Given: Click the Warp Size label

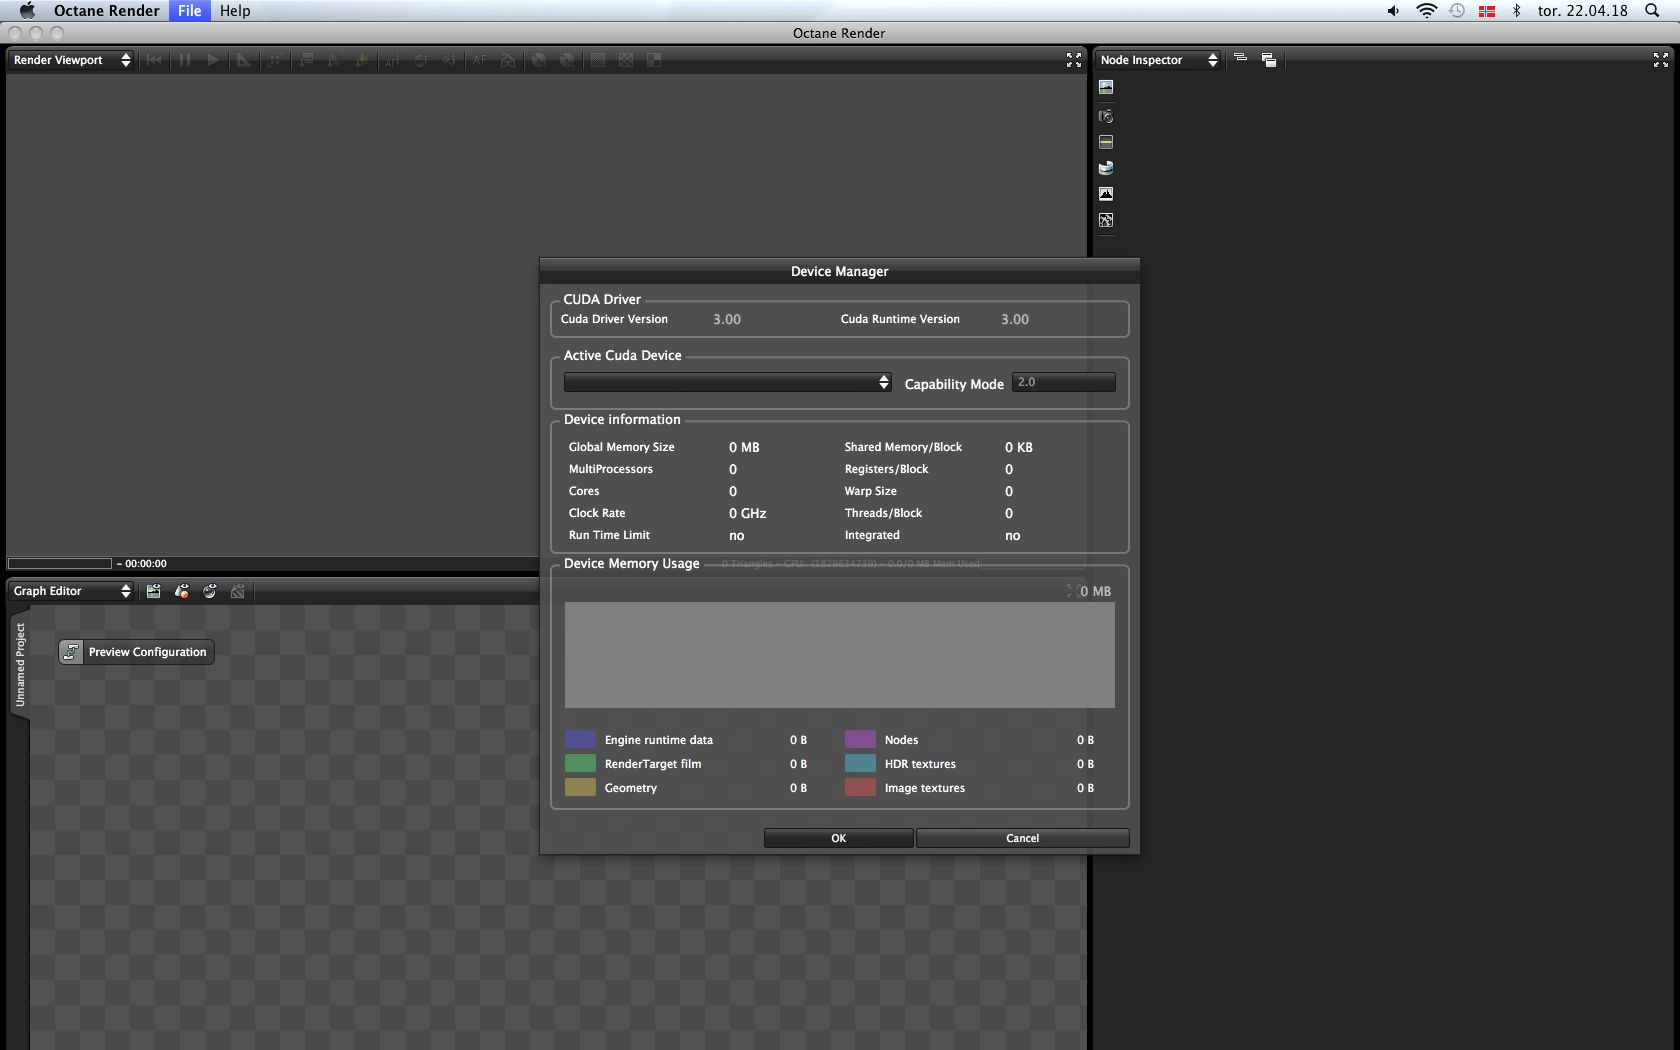Looking at the screenshot, I should pos(870,491).
